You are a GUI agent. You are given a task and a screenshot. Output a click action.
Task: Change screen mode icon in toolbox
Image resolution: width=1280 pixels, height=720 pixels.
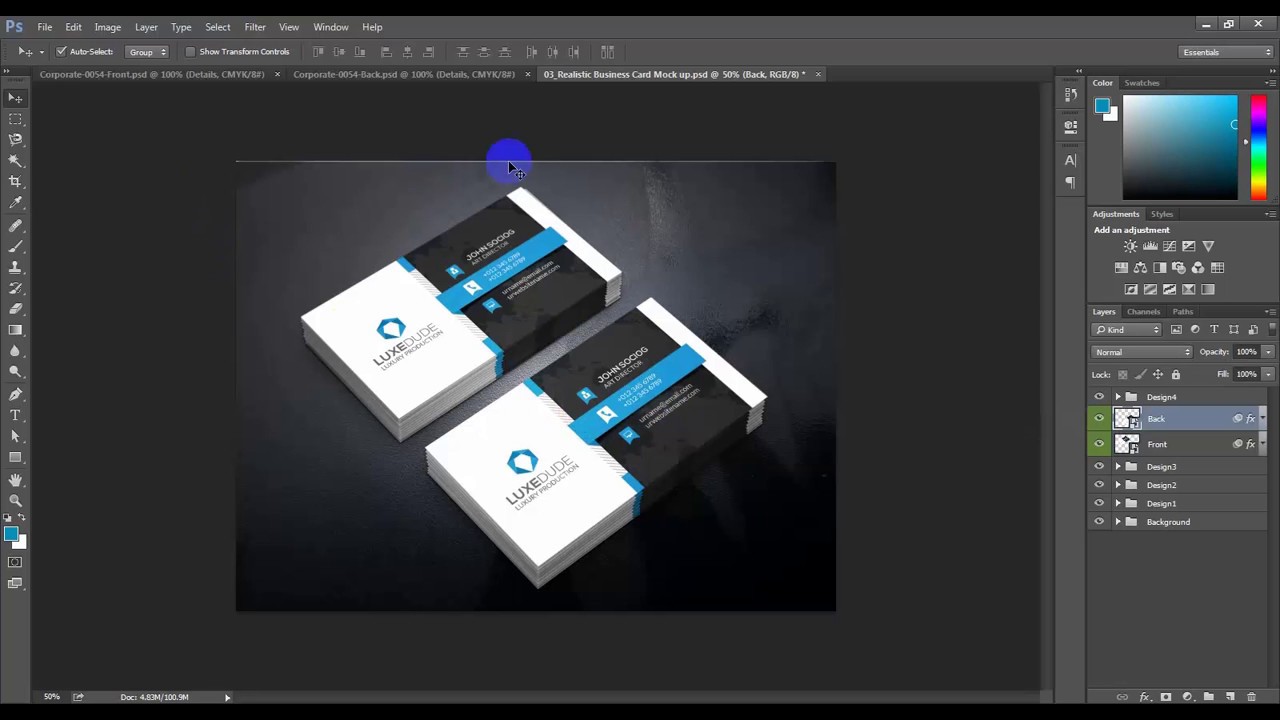(15, 583)
